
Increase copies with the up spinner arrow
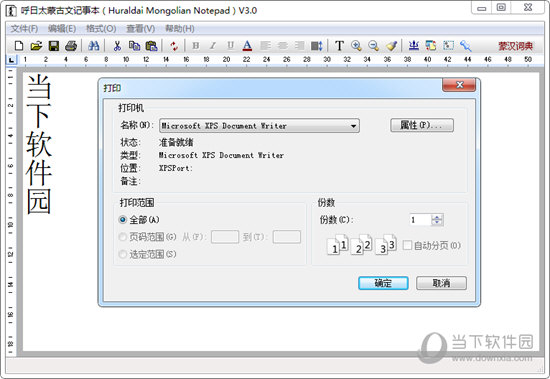coord(437,217)
